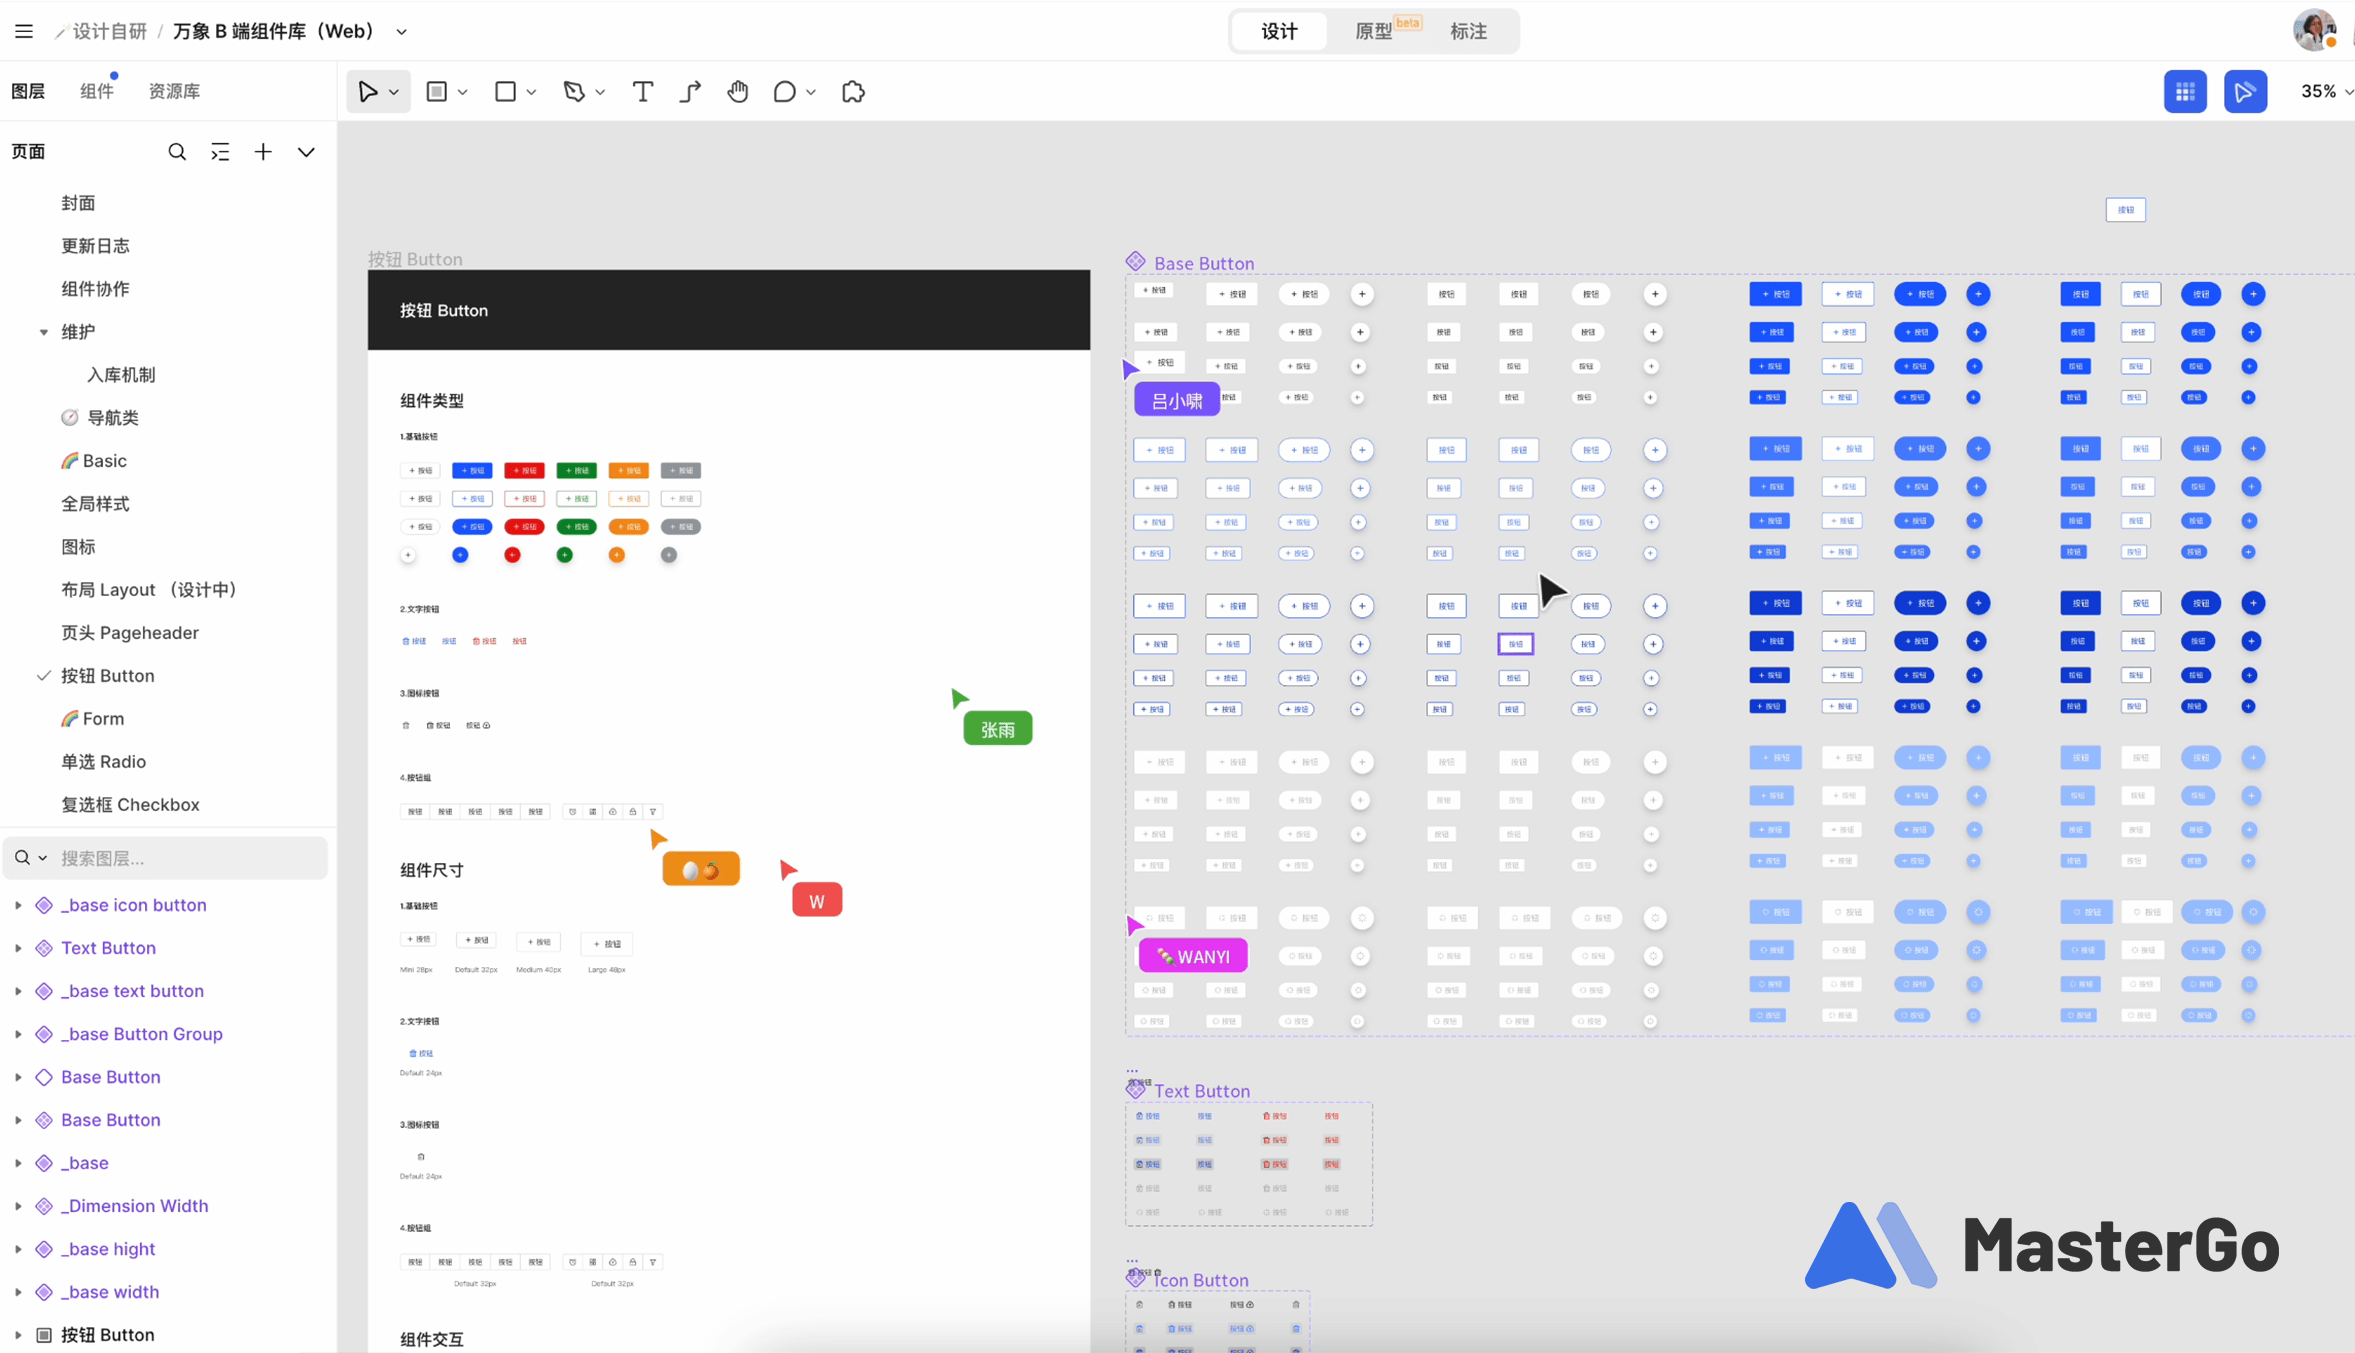Open the zoom level 35% dropdown
Viewport: 2355px width, 1353px height.
pyautogui.click(x=2326, y=92)
